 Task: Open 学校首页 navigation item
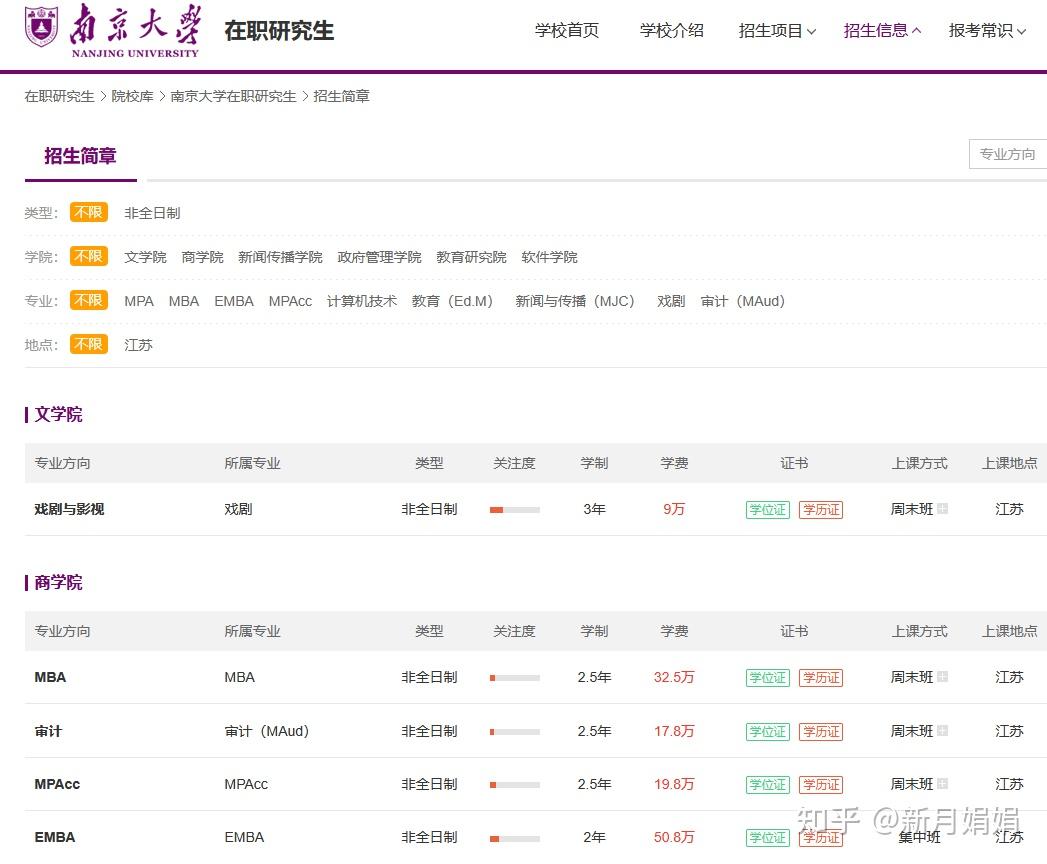point(567,31)
